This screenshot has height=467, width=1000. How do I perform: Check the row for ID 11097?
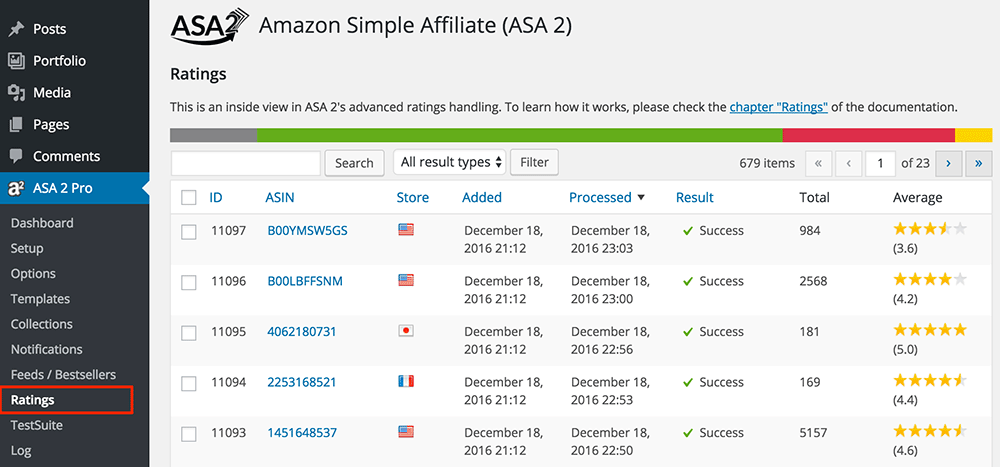(x=189, y=232)
